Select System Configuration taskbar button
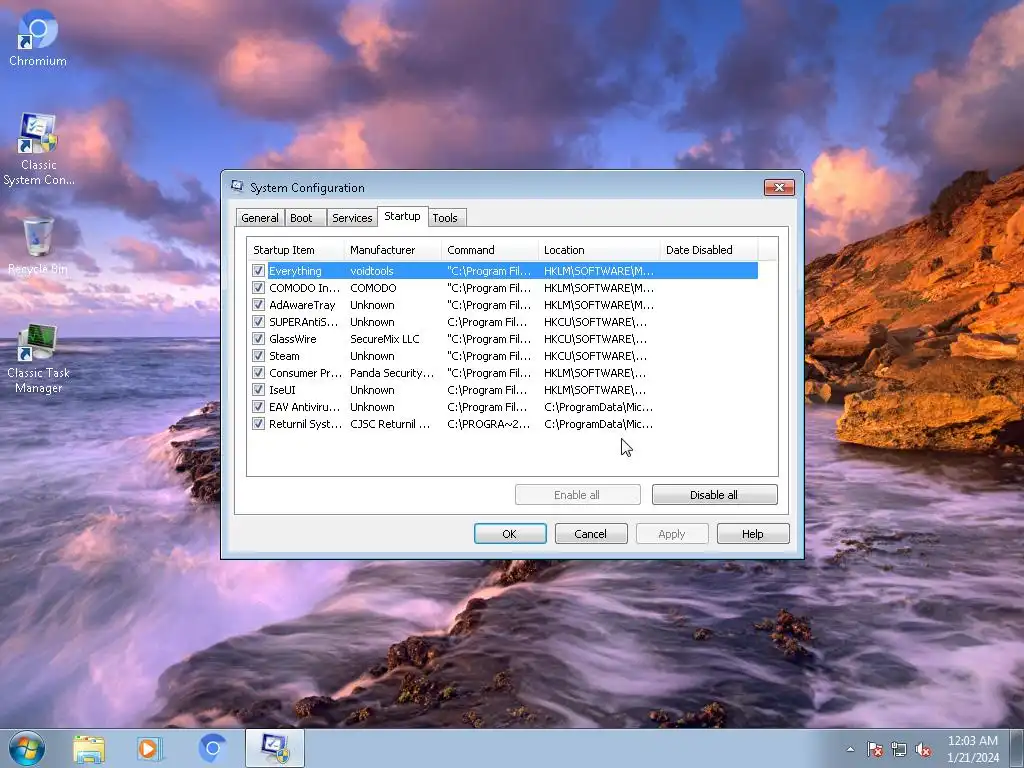 275,748
